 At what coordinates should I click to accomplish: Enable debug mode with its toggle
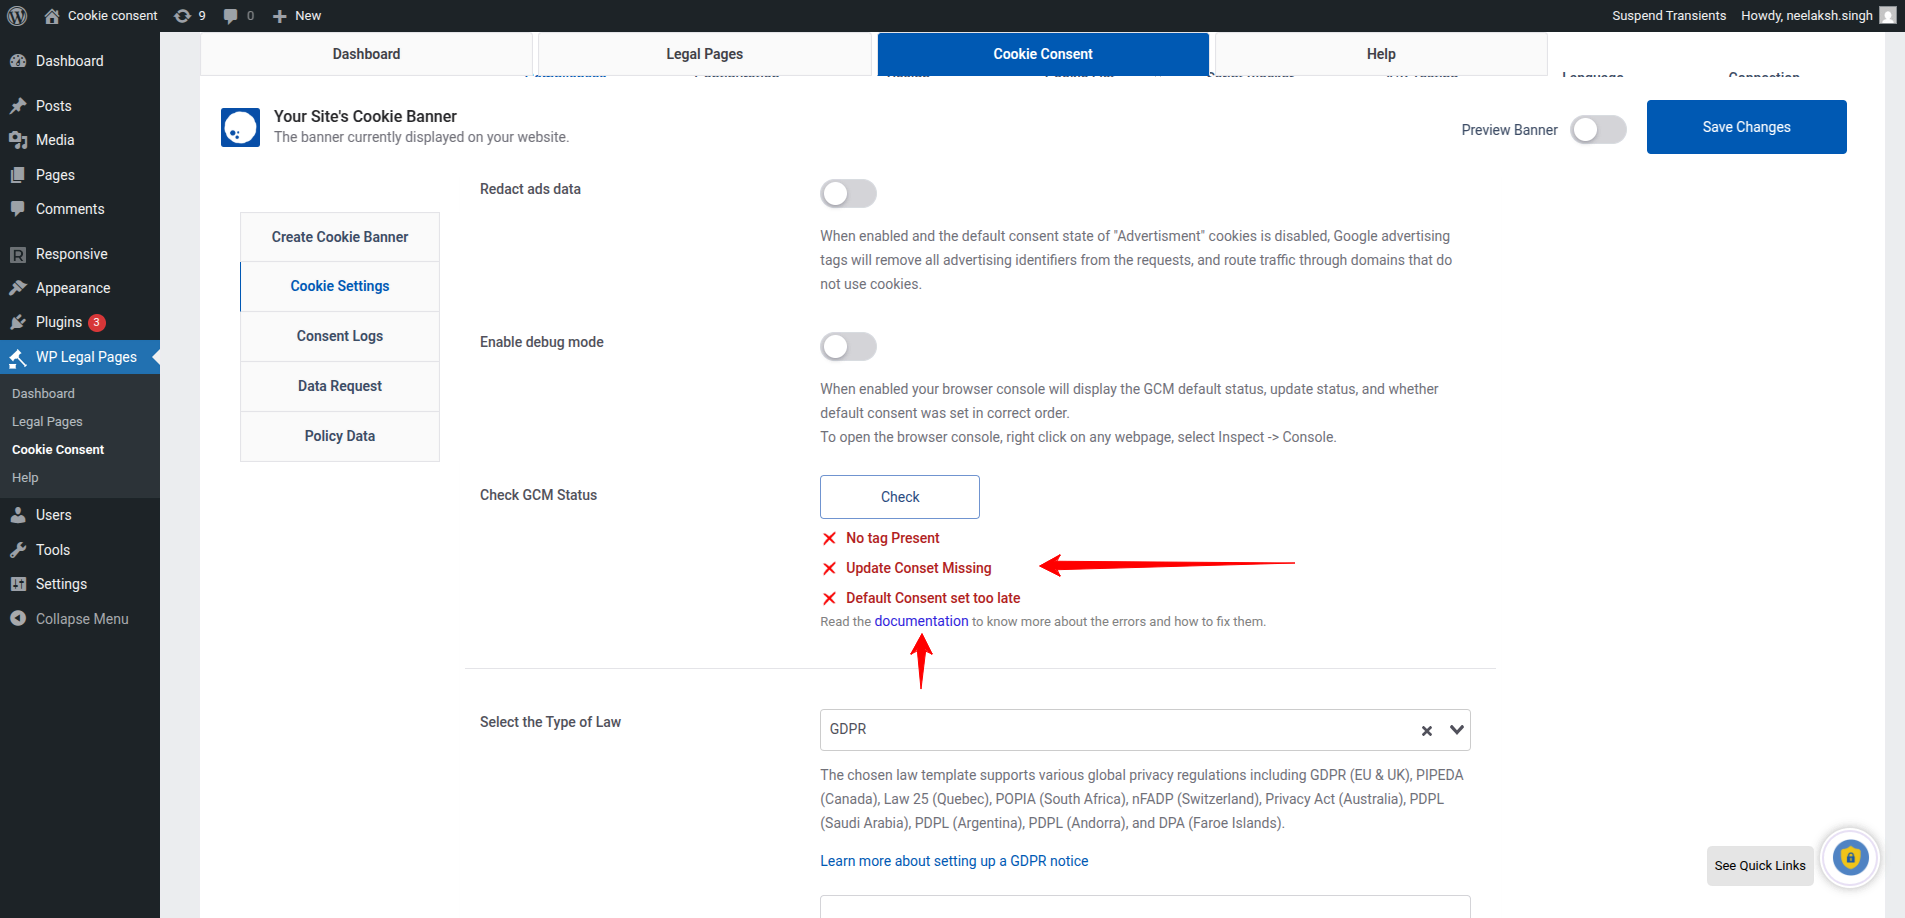848,346
